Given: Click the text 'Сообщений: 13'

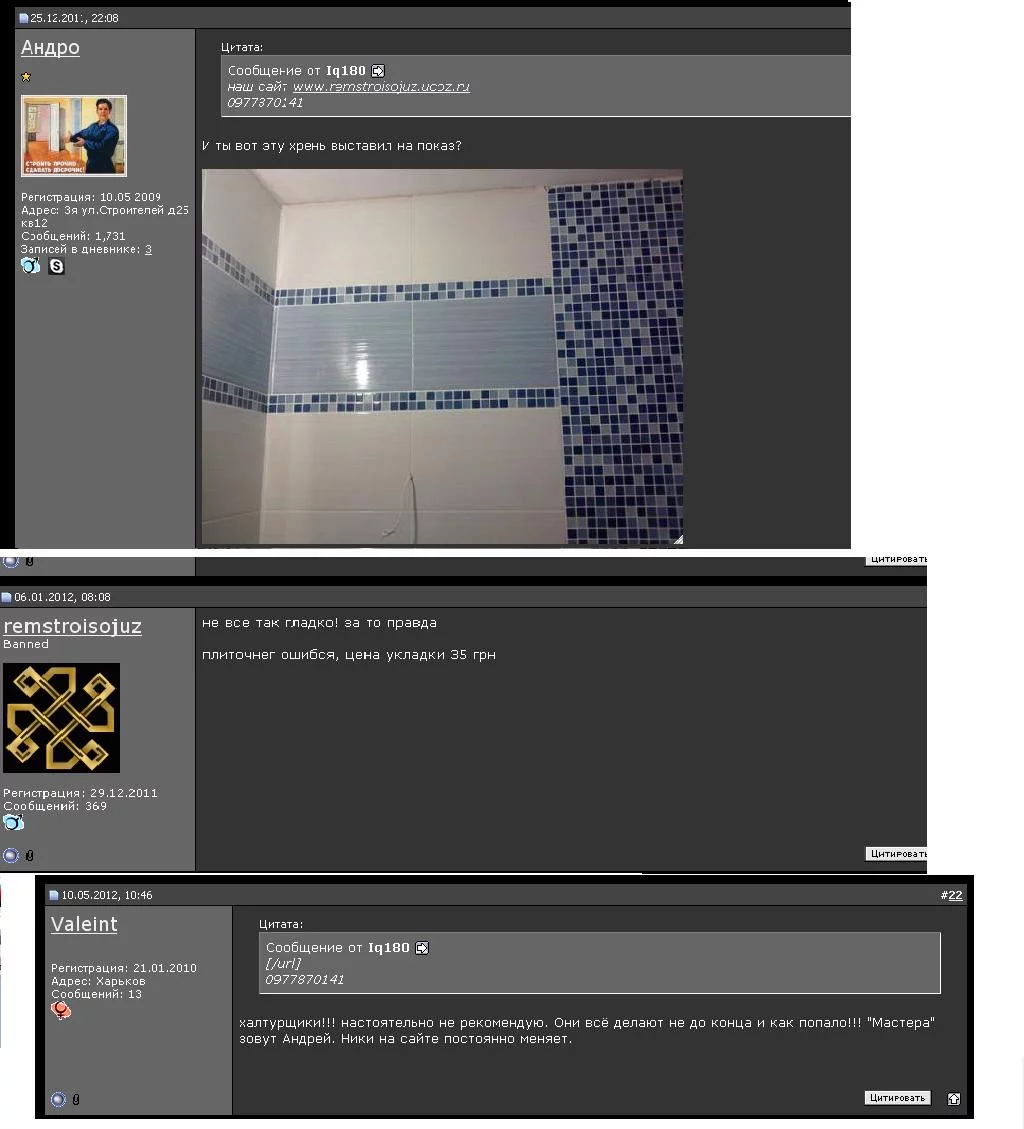Looking at the screenshot, I should pyautogui.click(x=96, y=994).
